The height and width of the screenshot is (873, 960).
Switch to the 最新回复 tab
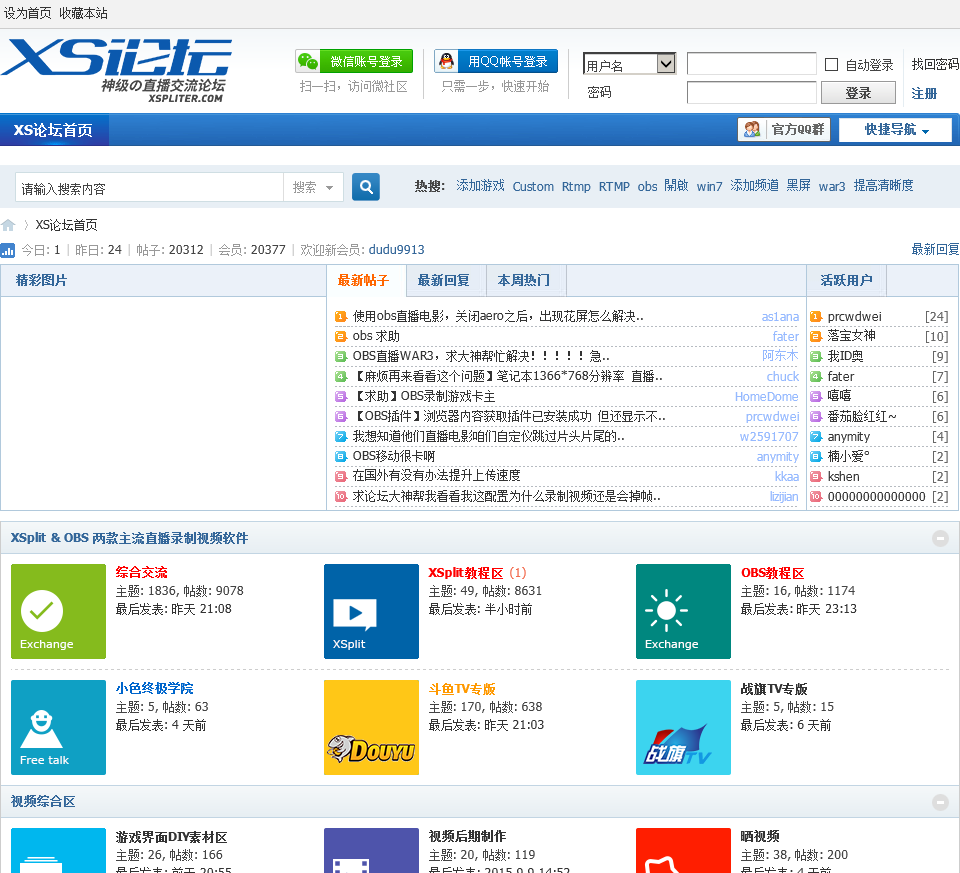pyautogui.click(x=445, y=280)
